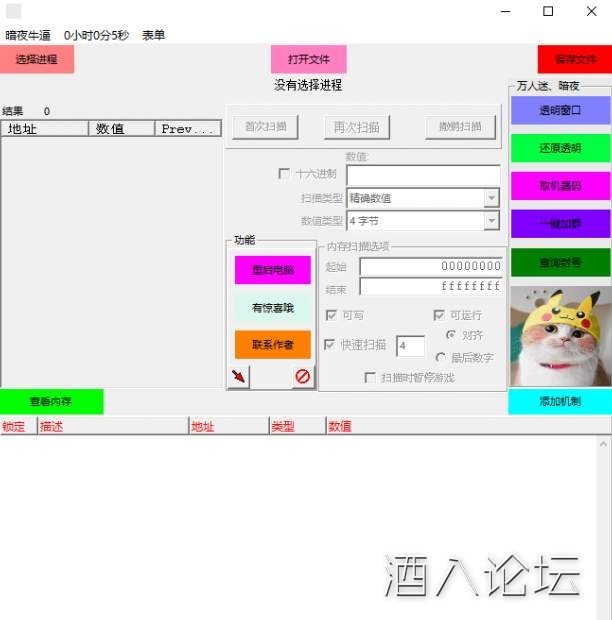Minimize the trainer window
The width and height of the screenshot is (612, 620).
pyautogui.click(x=506, y=11)
